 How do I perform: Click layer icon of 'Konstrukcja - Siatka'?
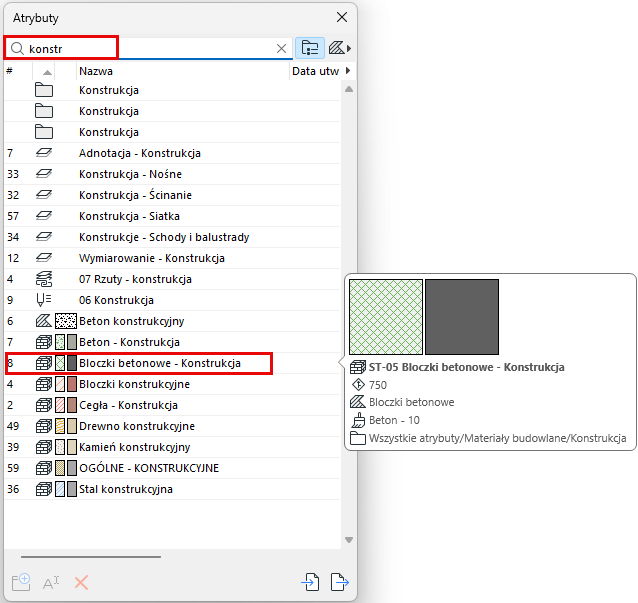coord(44,216)
